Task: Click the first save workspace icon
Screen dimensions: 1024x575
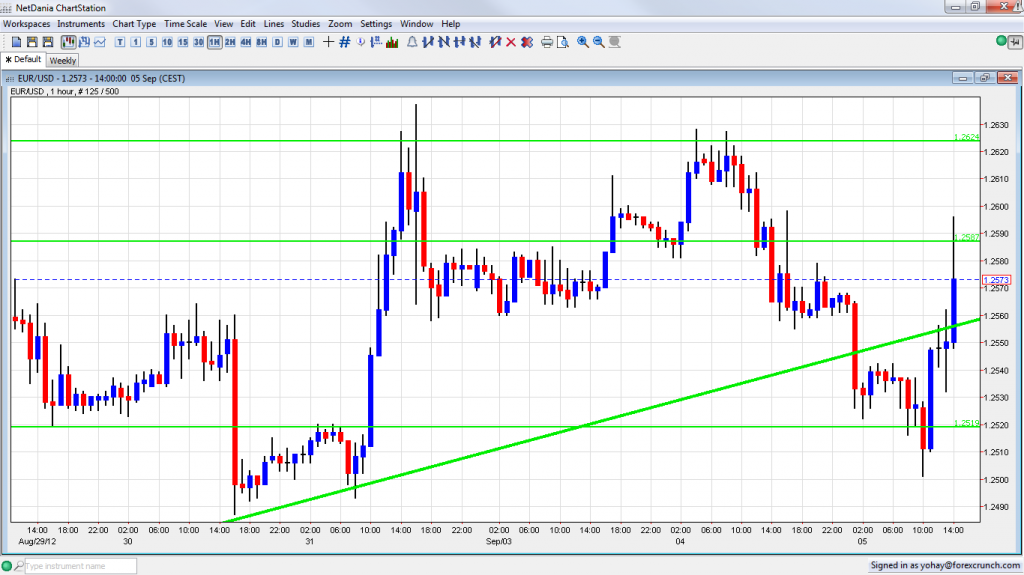Action: tap(32, 42)
